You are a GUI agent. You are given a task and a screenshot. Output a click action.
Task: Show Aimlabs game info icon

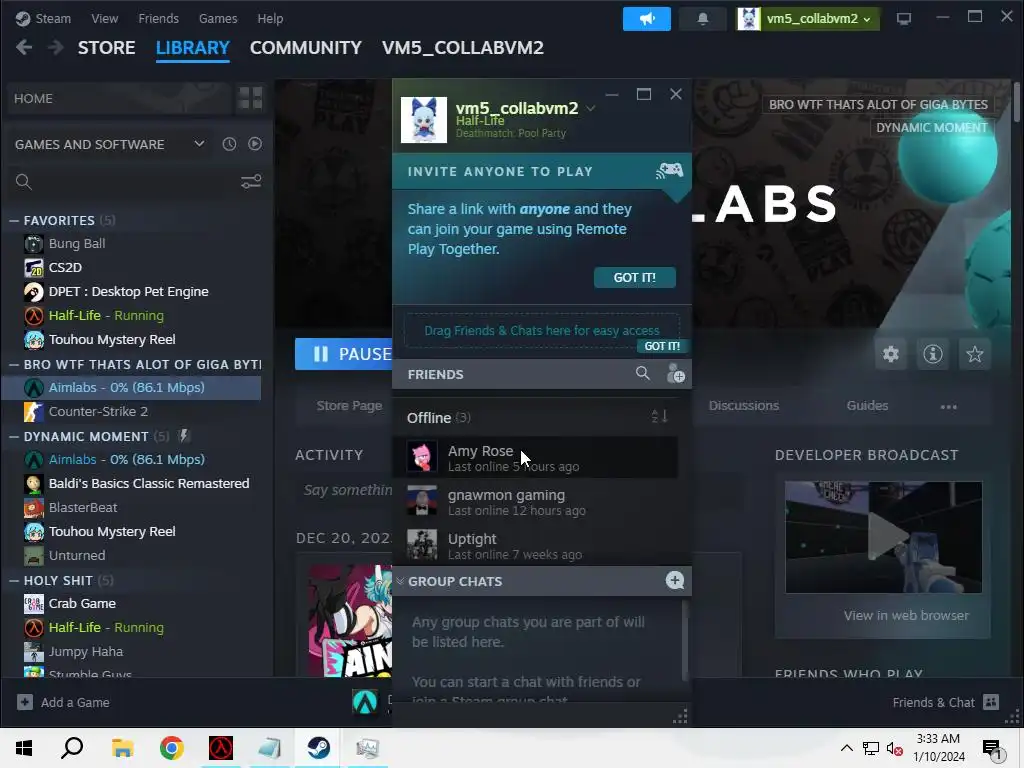pyautogui.click(x=933, y=354)
